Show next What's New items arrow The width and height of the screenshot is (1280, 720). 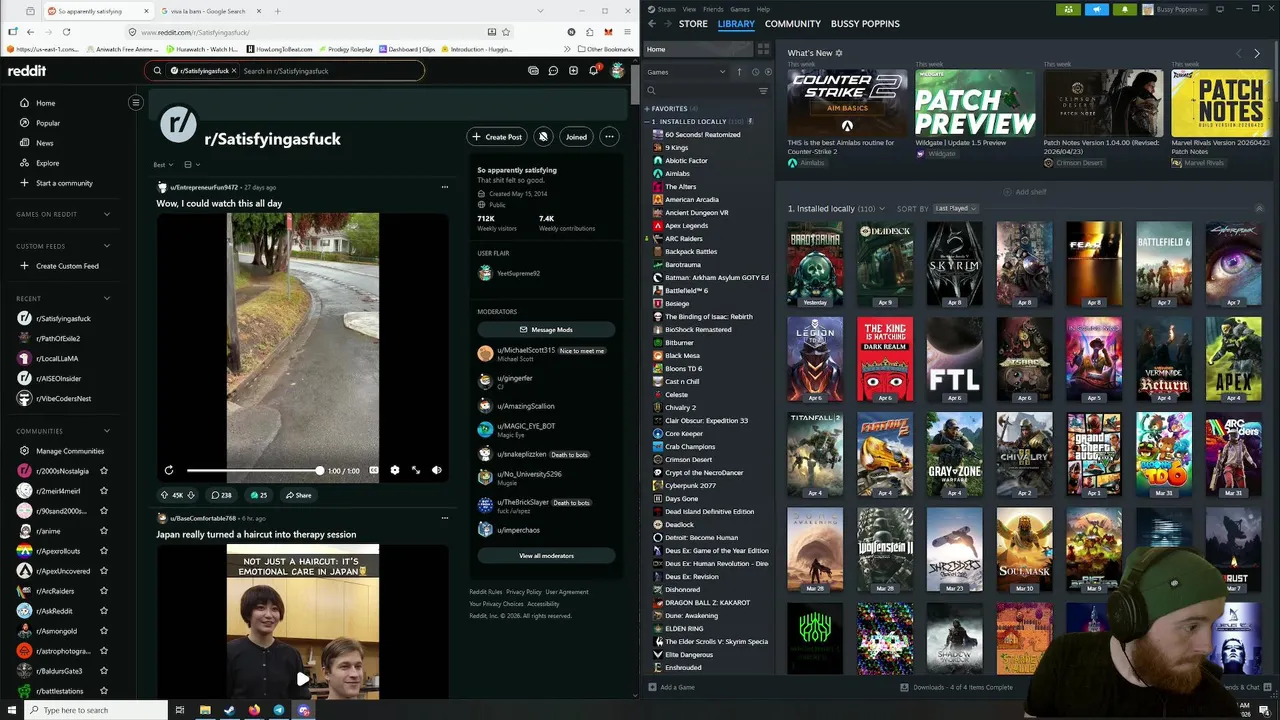1257,53
